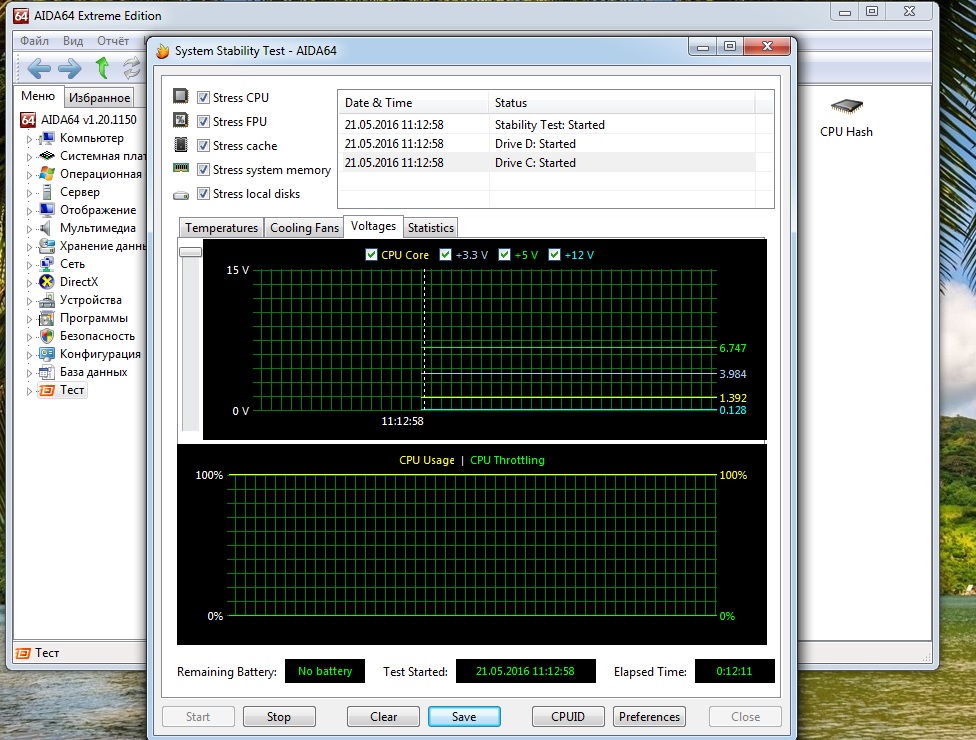
Task: Click the Безопасность shield icon
Action: [x=46, y=336]
